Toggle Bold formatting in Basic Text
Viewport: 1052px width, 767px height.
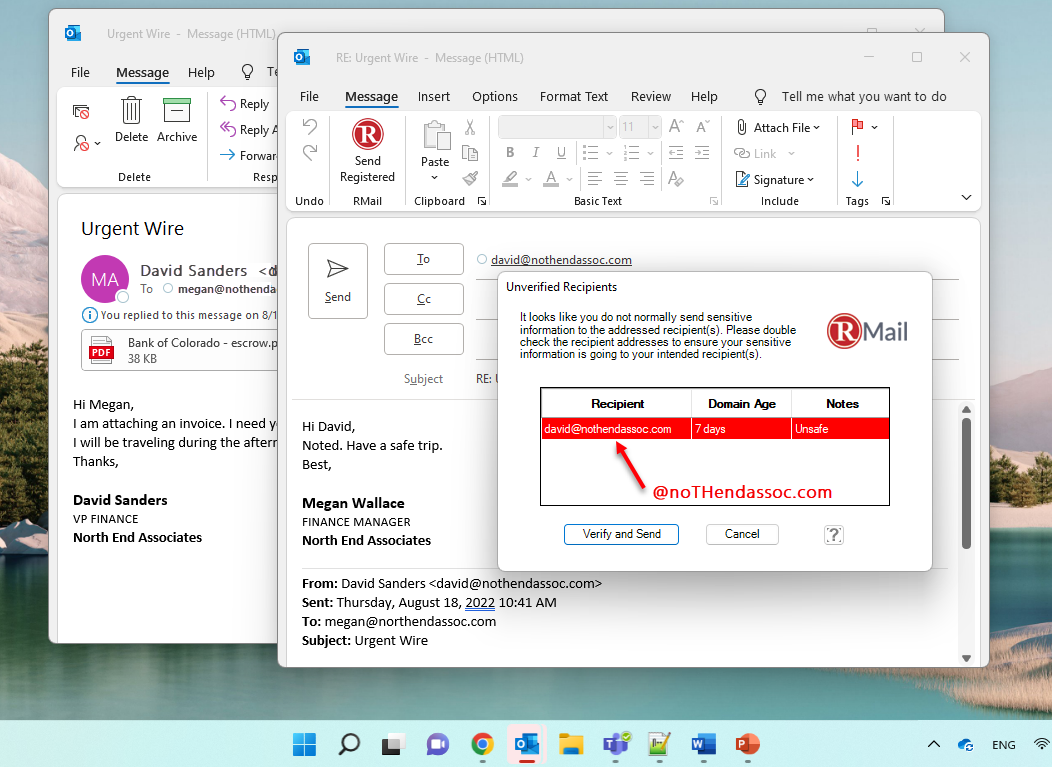click(x=510, y=153)
